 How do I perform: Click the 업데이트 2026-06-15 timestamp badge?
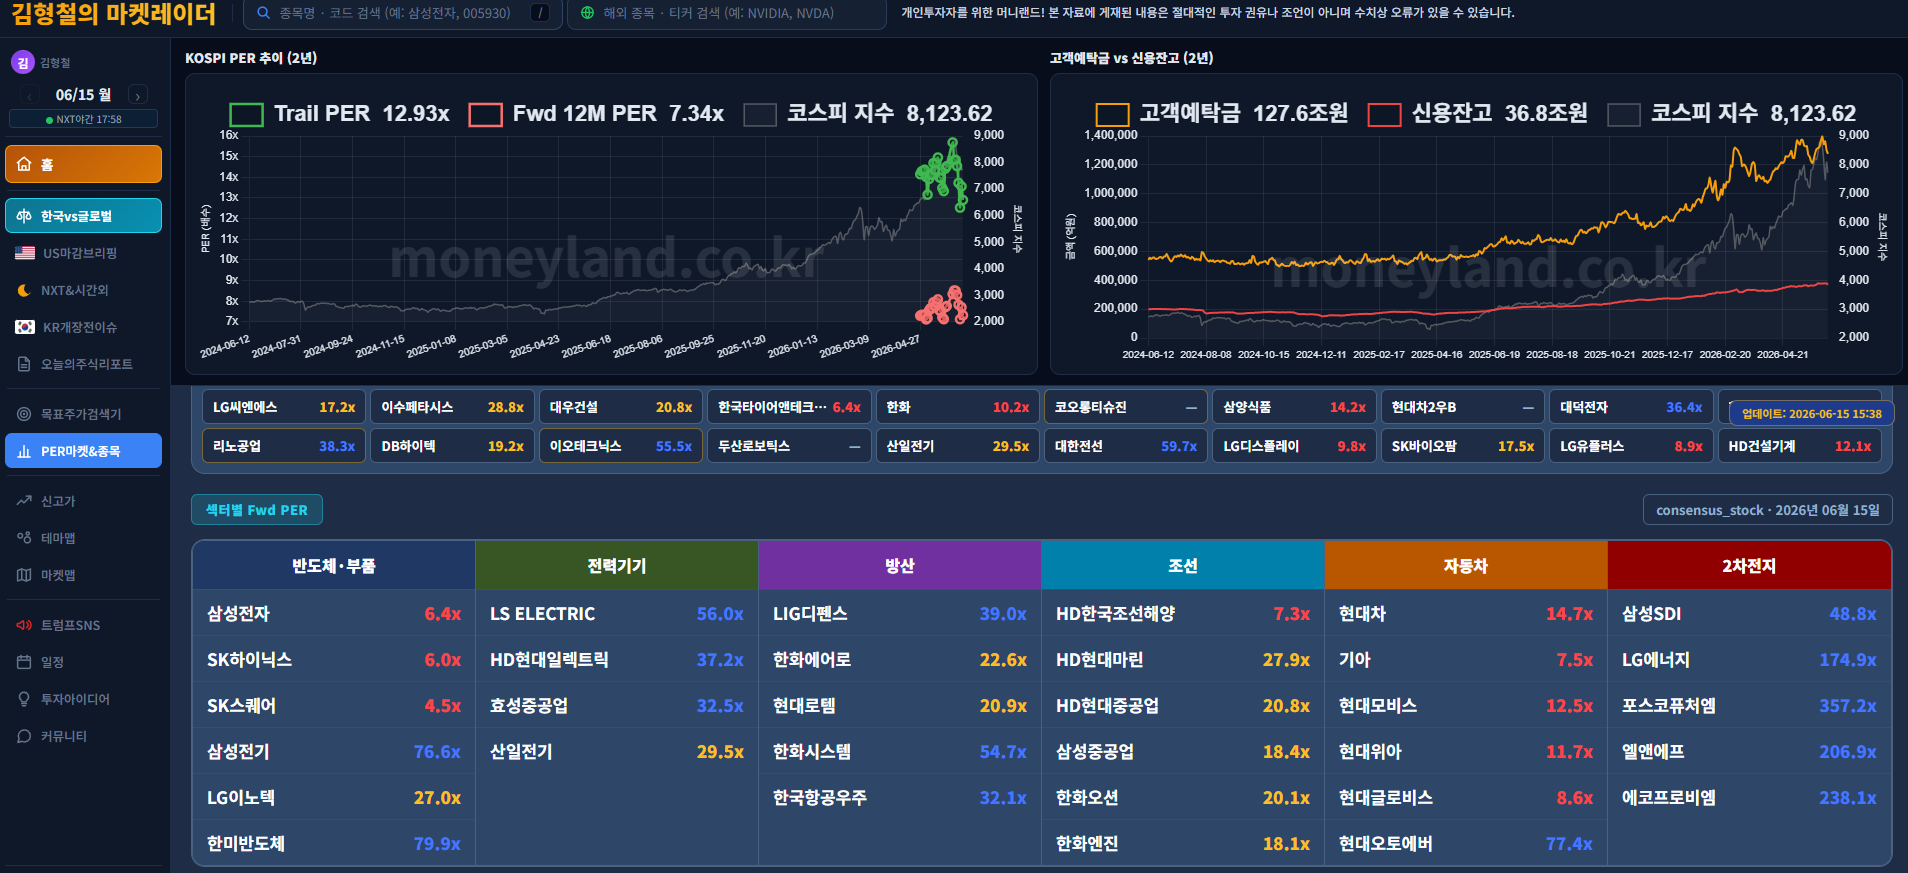coord(1811,413)
